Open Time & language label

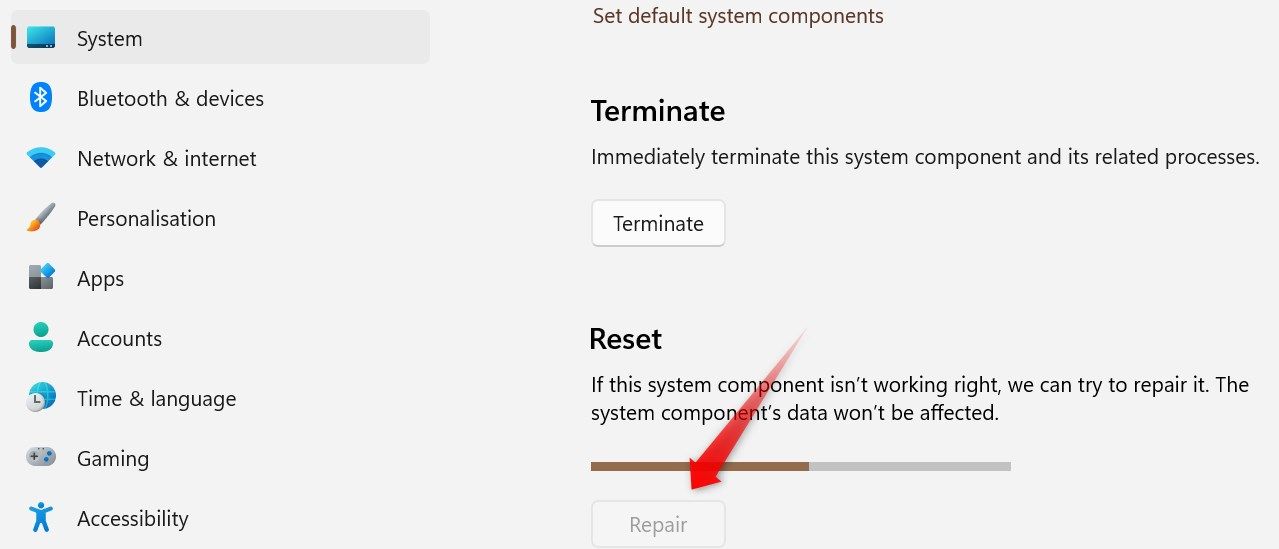[156, 398]
